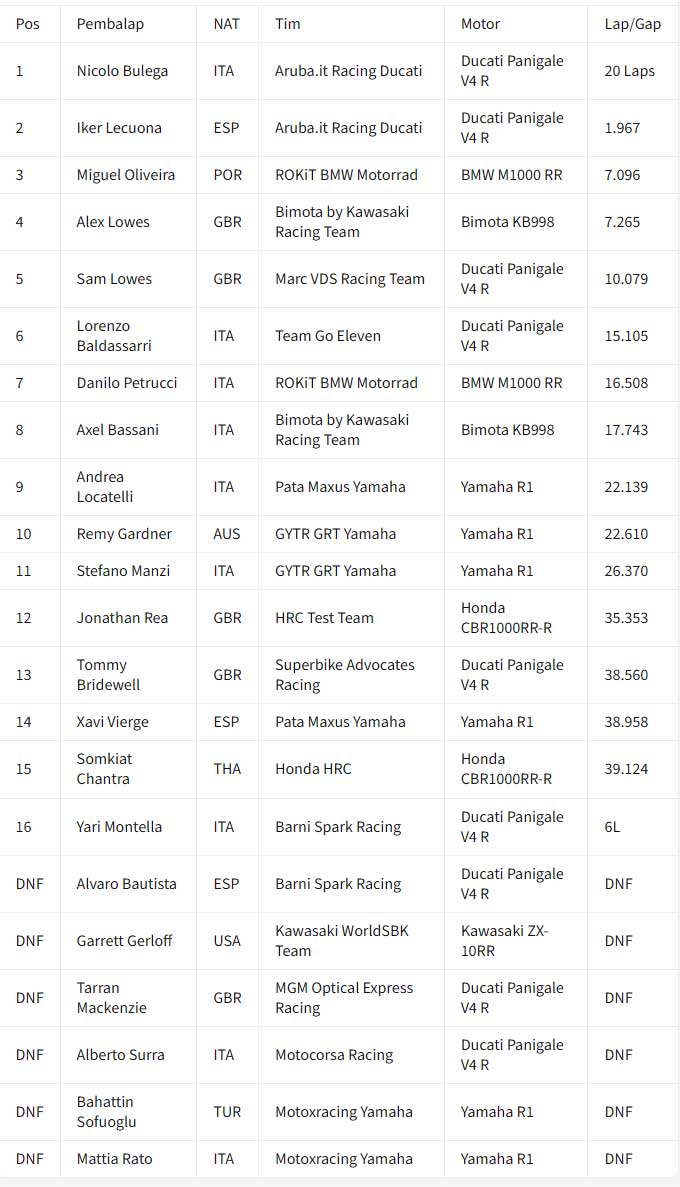Select Kawasaki WorldSBK Team cell
680x1187 pixels.
tap(342, 941)
